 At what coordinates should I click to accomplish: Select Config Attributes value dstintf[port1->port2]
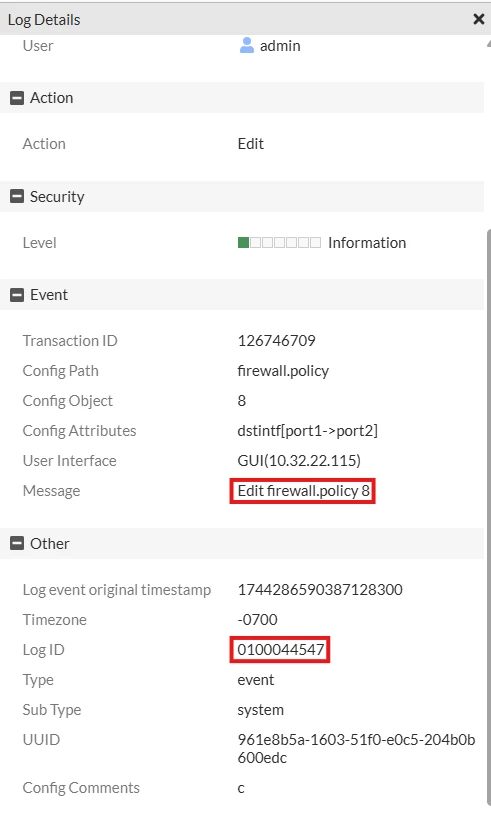(307, 431)
